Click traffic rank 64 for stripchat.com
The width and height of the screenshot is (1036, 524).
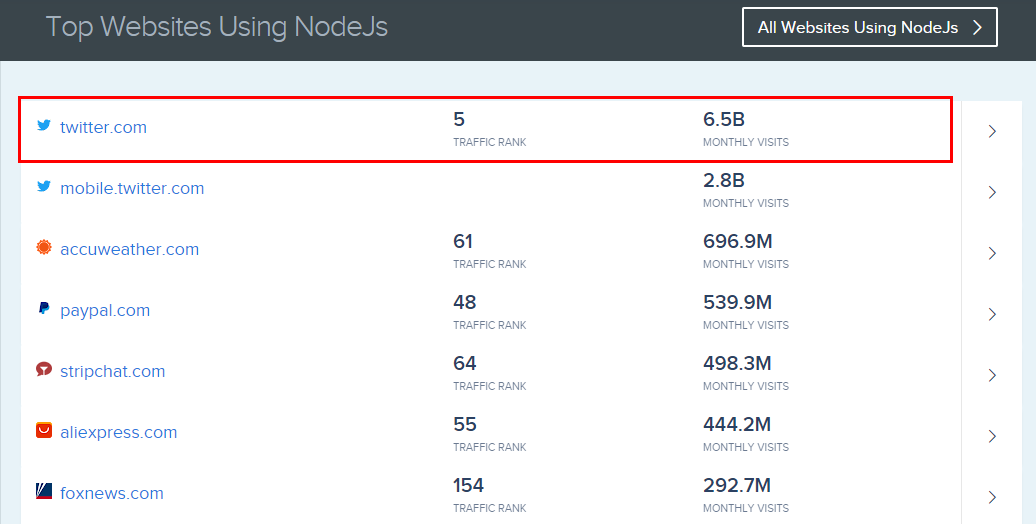(x=464, y=363)
